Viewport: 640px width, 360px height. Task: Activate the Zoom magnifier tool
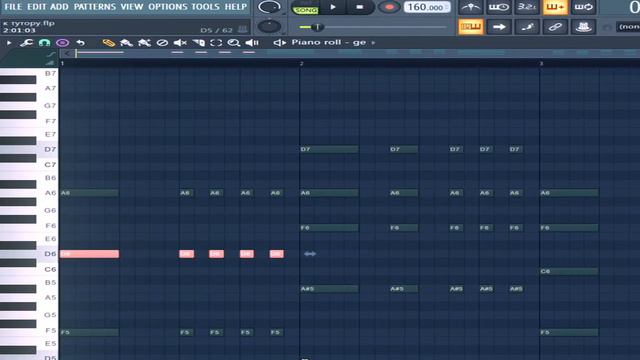(x=234, y=43)
